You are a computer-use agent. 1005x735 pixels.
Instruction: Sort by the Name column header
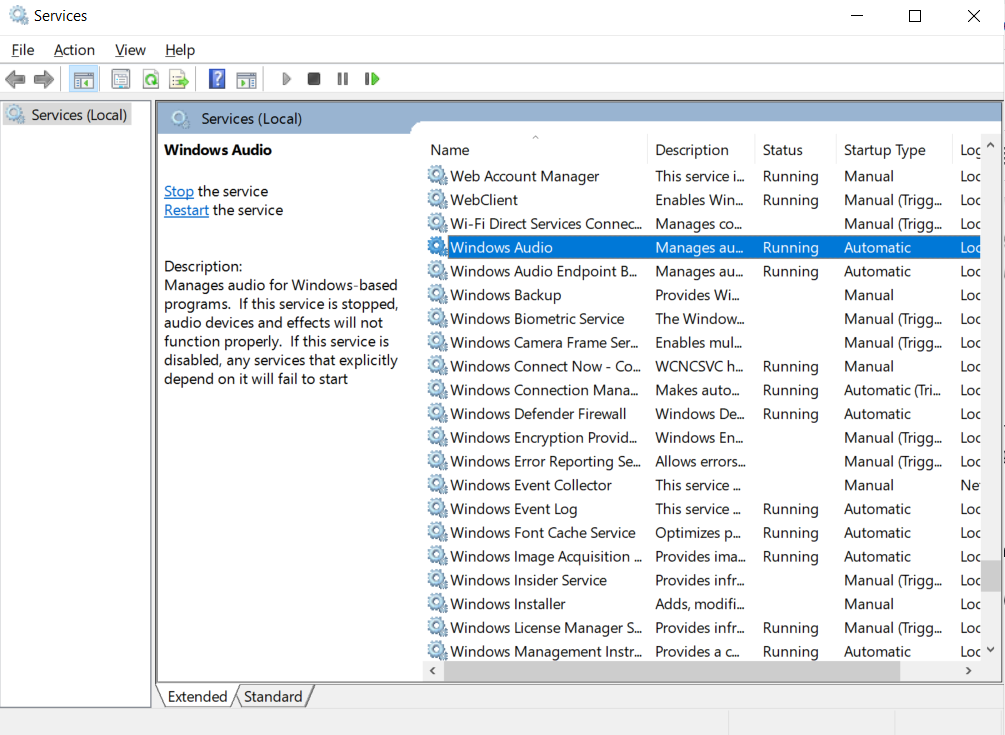coord(535,150)
